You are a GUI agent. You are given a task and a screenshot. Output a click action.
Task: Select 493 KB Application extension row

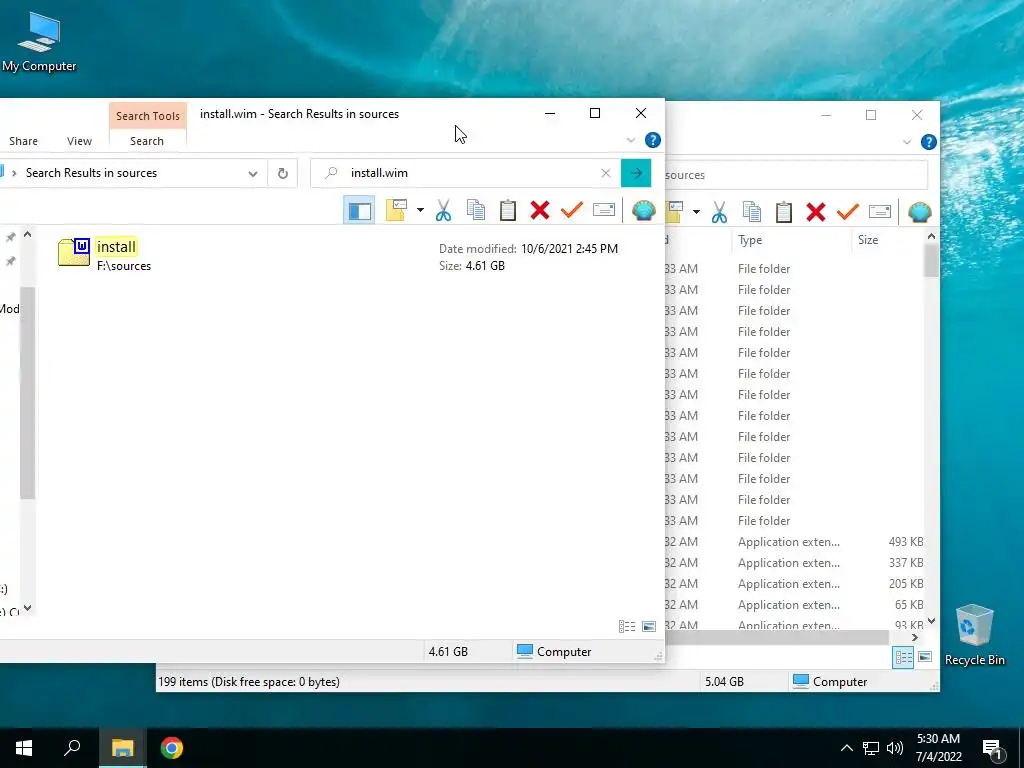[794, 541]
